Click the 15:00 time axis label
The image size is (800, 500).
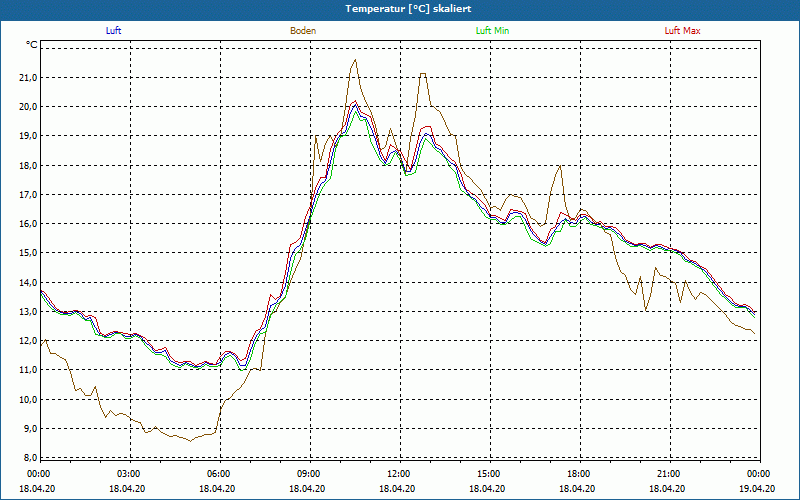coord(490,474)
